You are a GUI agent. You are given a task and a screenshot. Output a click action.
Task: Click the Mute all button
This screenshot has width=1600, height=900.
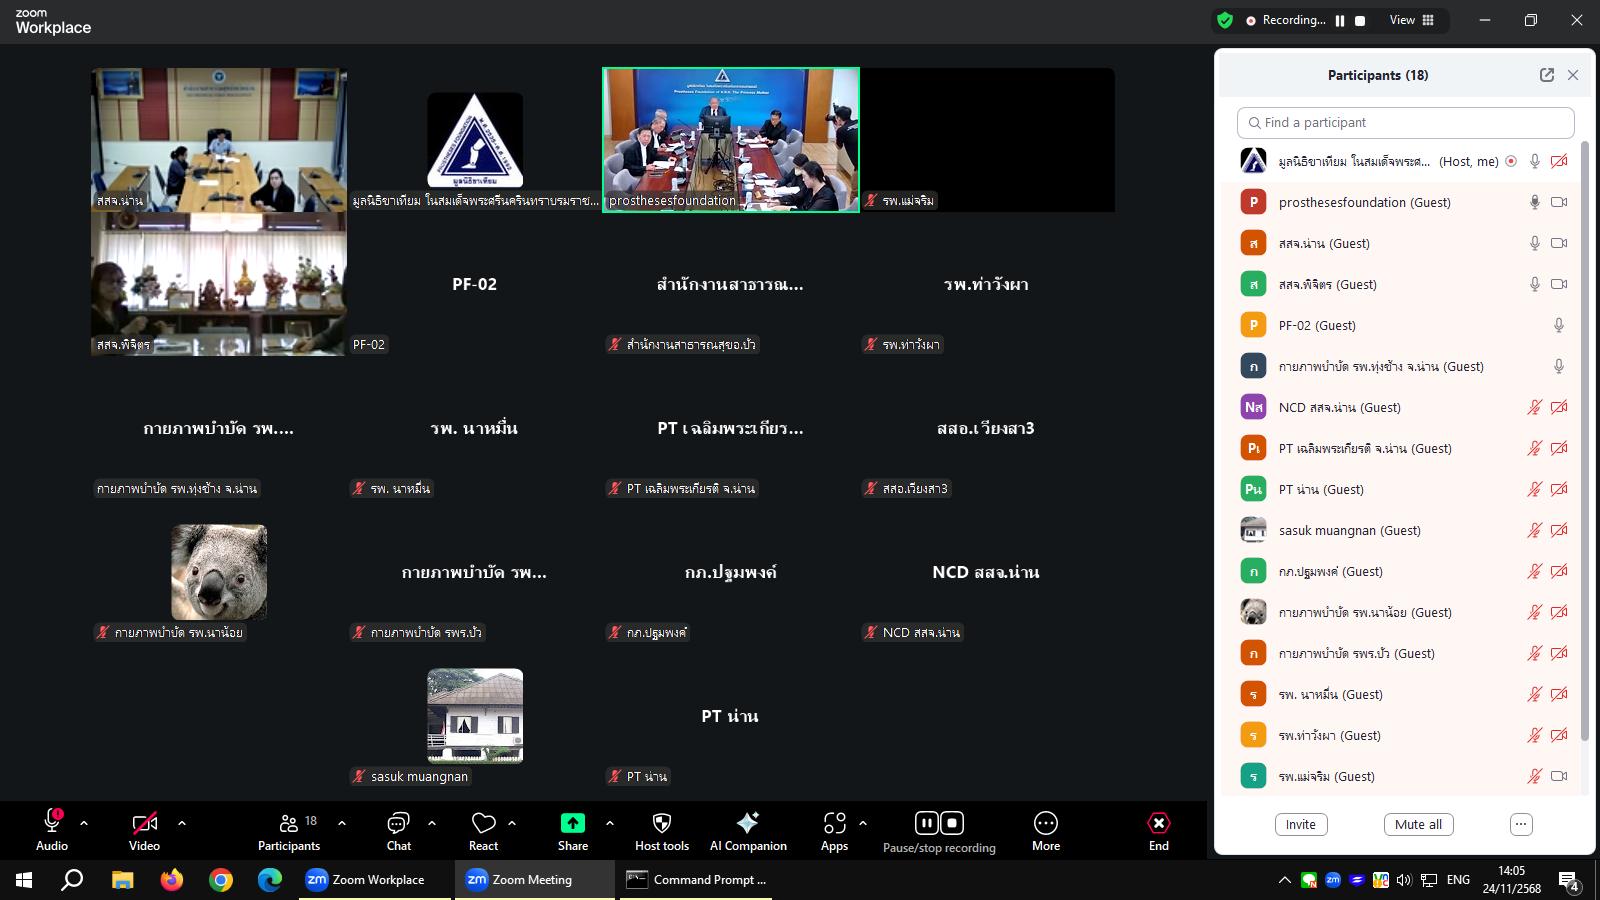[1418, 825]
